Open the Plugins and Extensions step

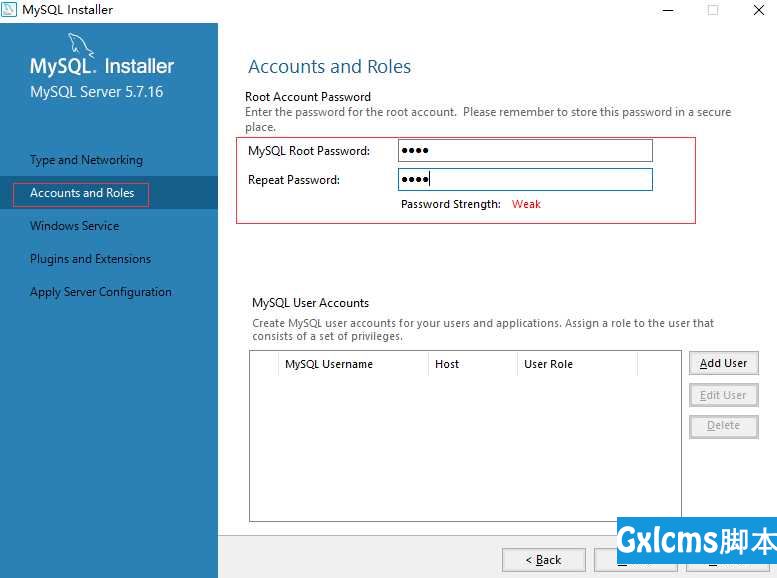pos(90,259)
